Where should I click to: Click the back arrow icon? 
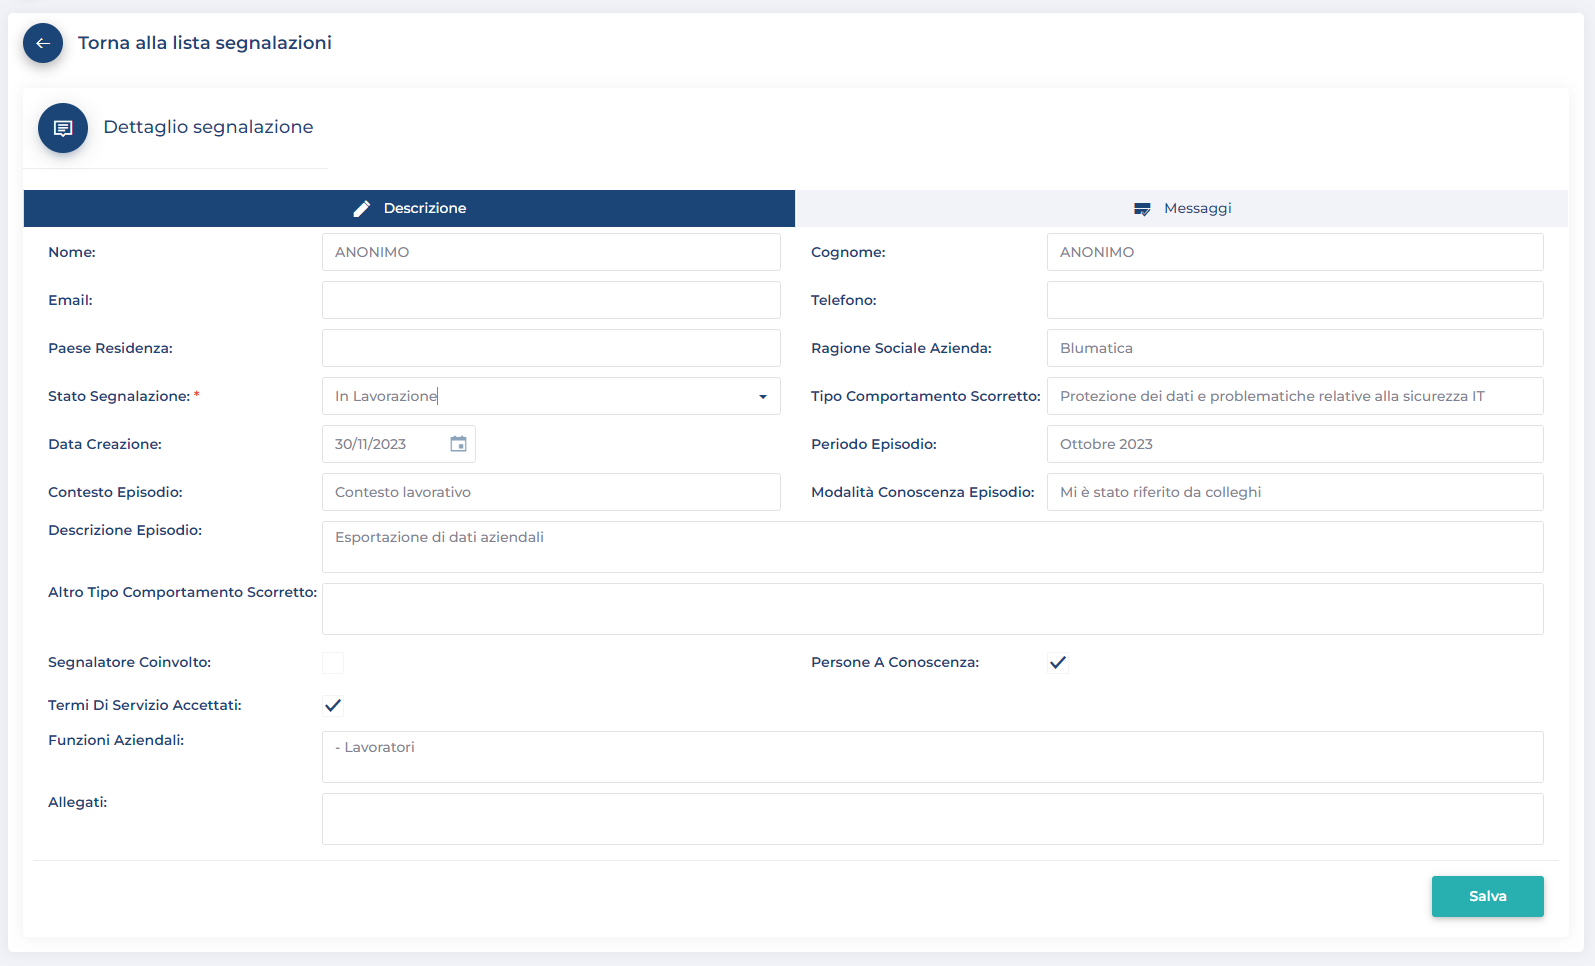[43, 43]
